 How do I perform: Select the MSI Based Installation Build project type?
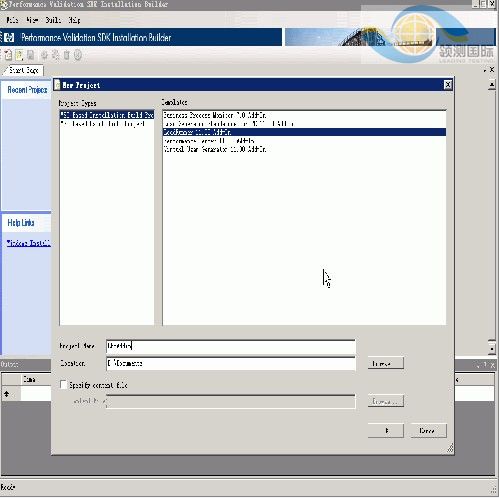pos(107,115)
